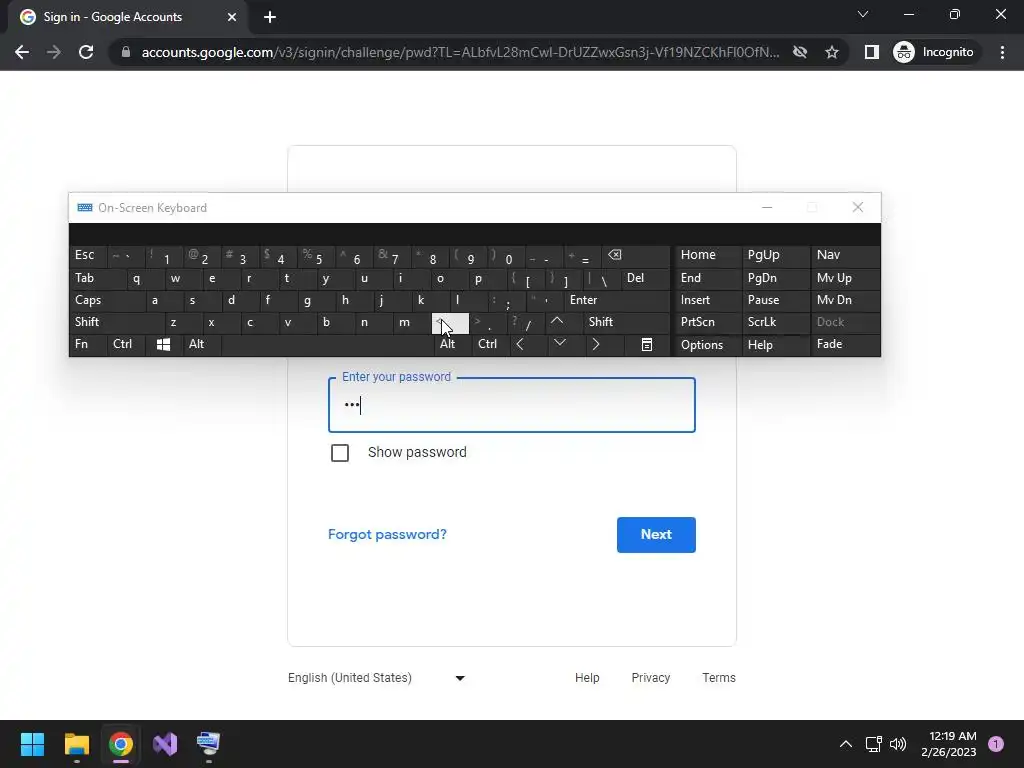Click the Enter key on On-Screen Keyboard
This screenshot has width=1024, height=768.
pyautogui.click(x=617, y=300)
